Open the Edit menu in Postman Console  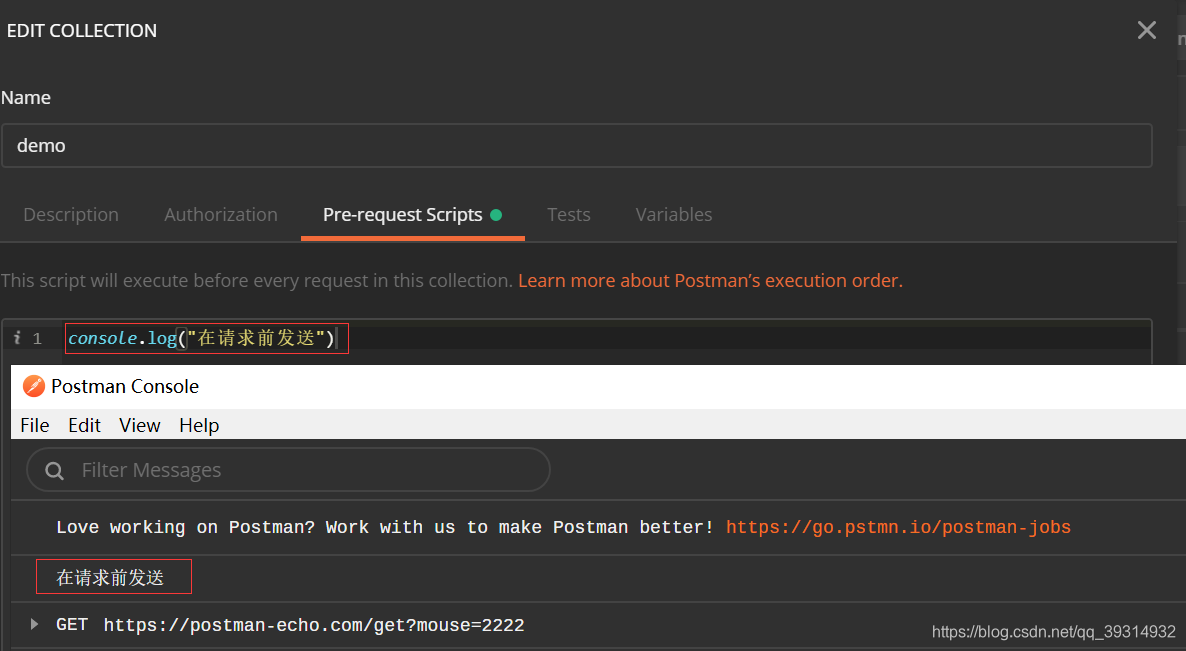pos(84,426)
